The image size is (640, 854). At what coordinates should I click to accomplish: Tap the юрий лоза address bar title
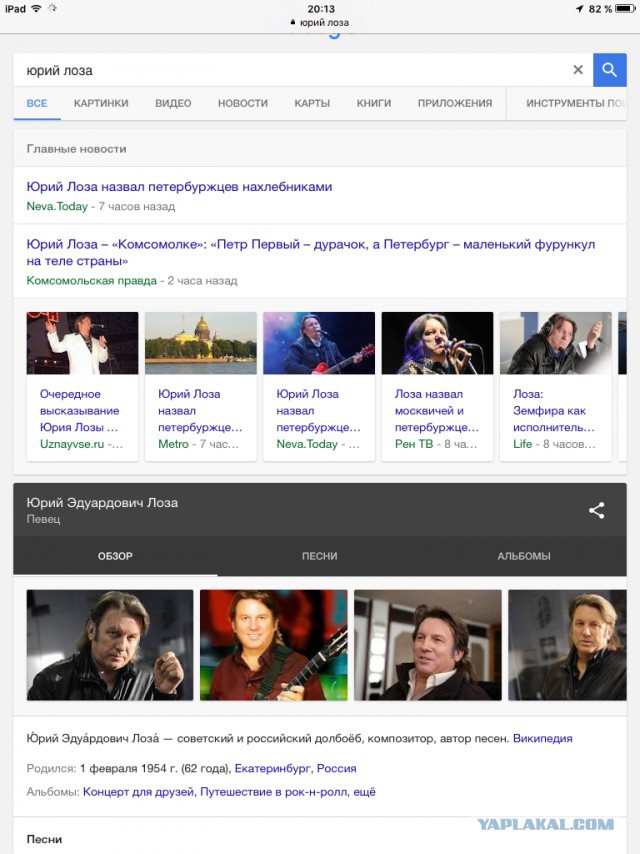324,23
